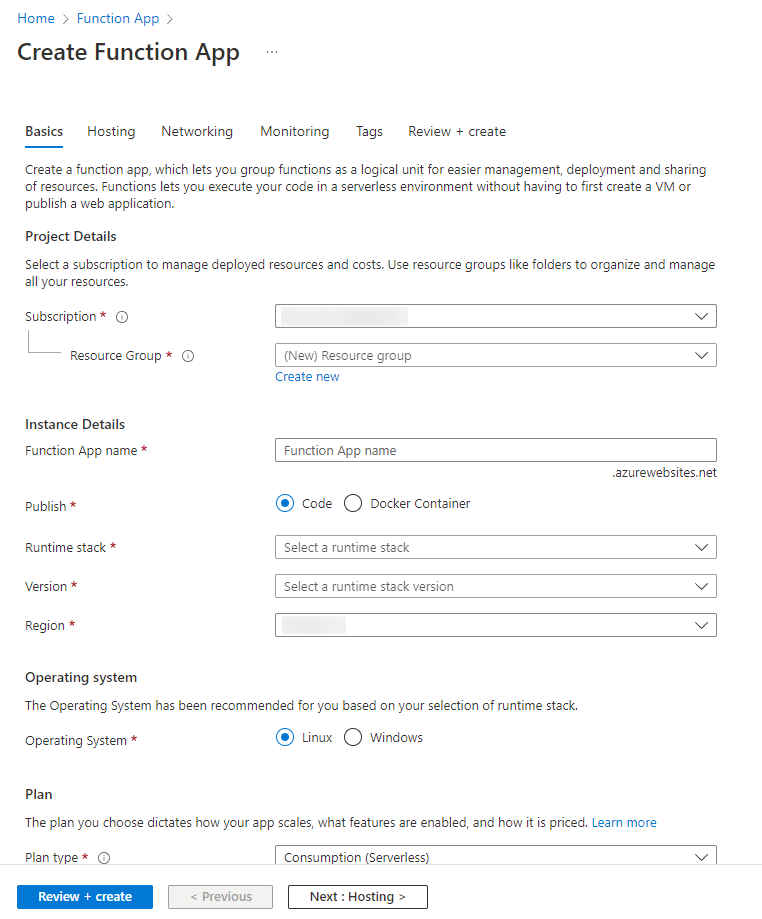Expand the Region dropdown

[495, 625]
